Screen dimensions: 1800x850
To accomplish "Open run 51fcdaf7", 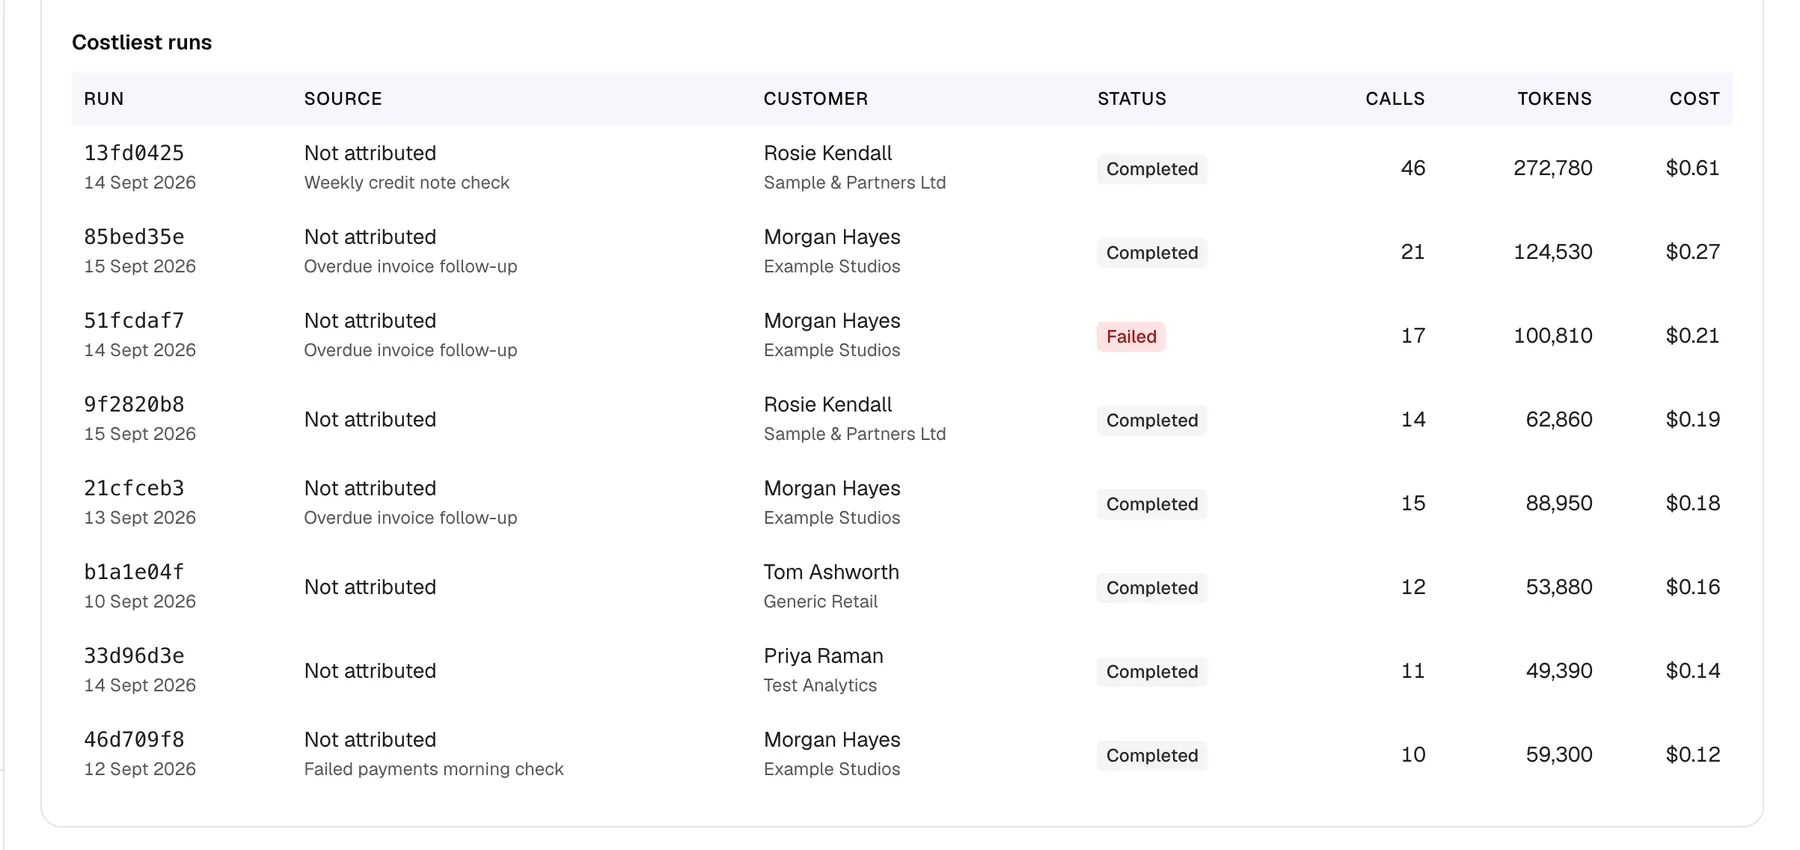I will coord(134,321).
